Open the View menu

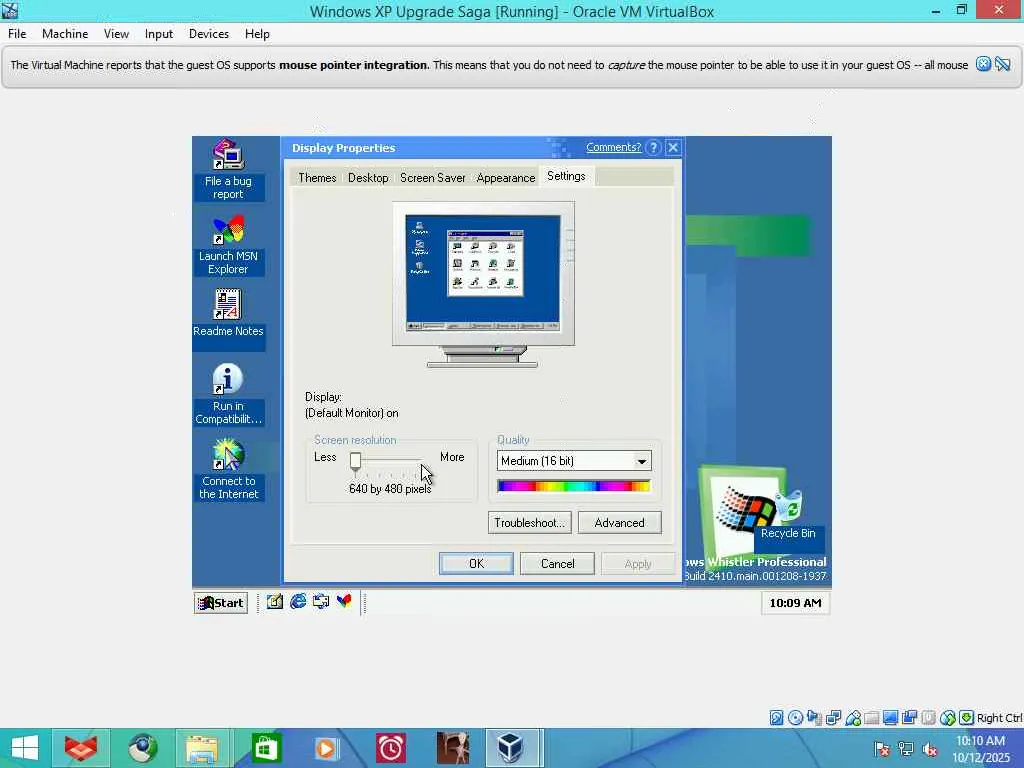pos(116,34)
